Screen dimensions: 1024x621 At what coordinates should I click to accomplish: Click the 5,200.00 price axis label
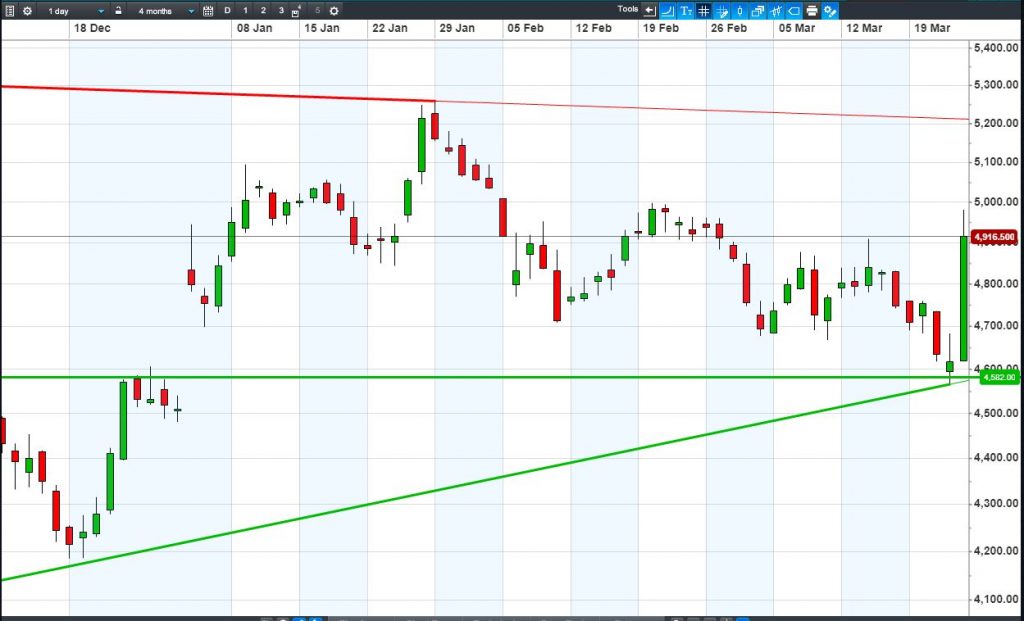[995, 123]
